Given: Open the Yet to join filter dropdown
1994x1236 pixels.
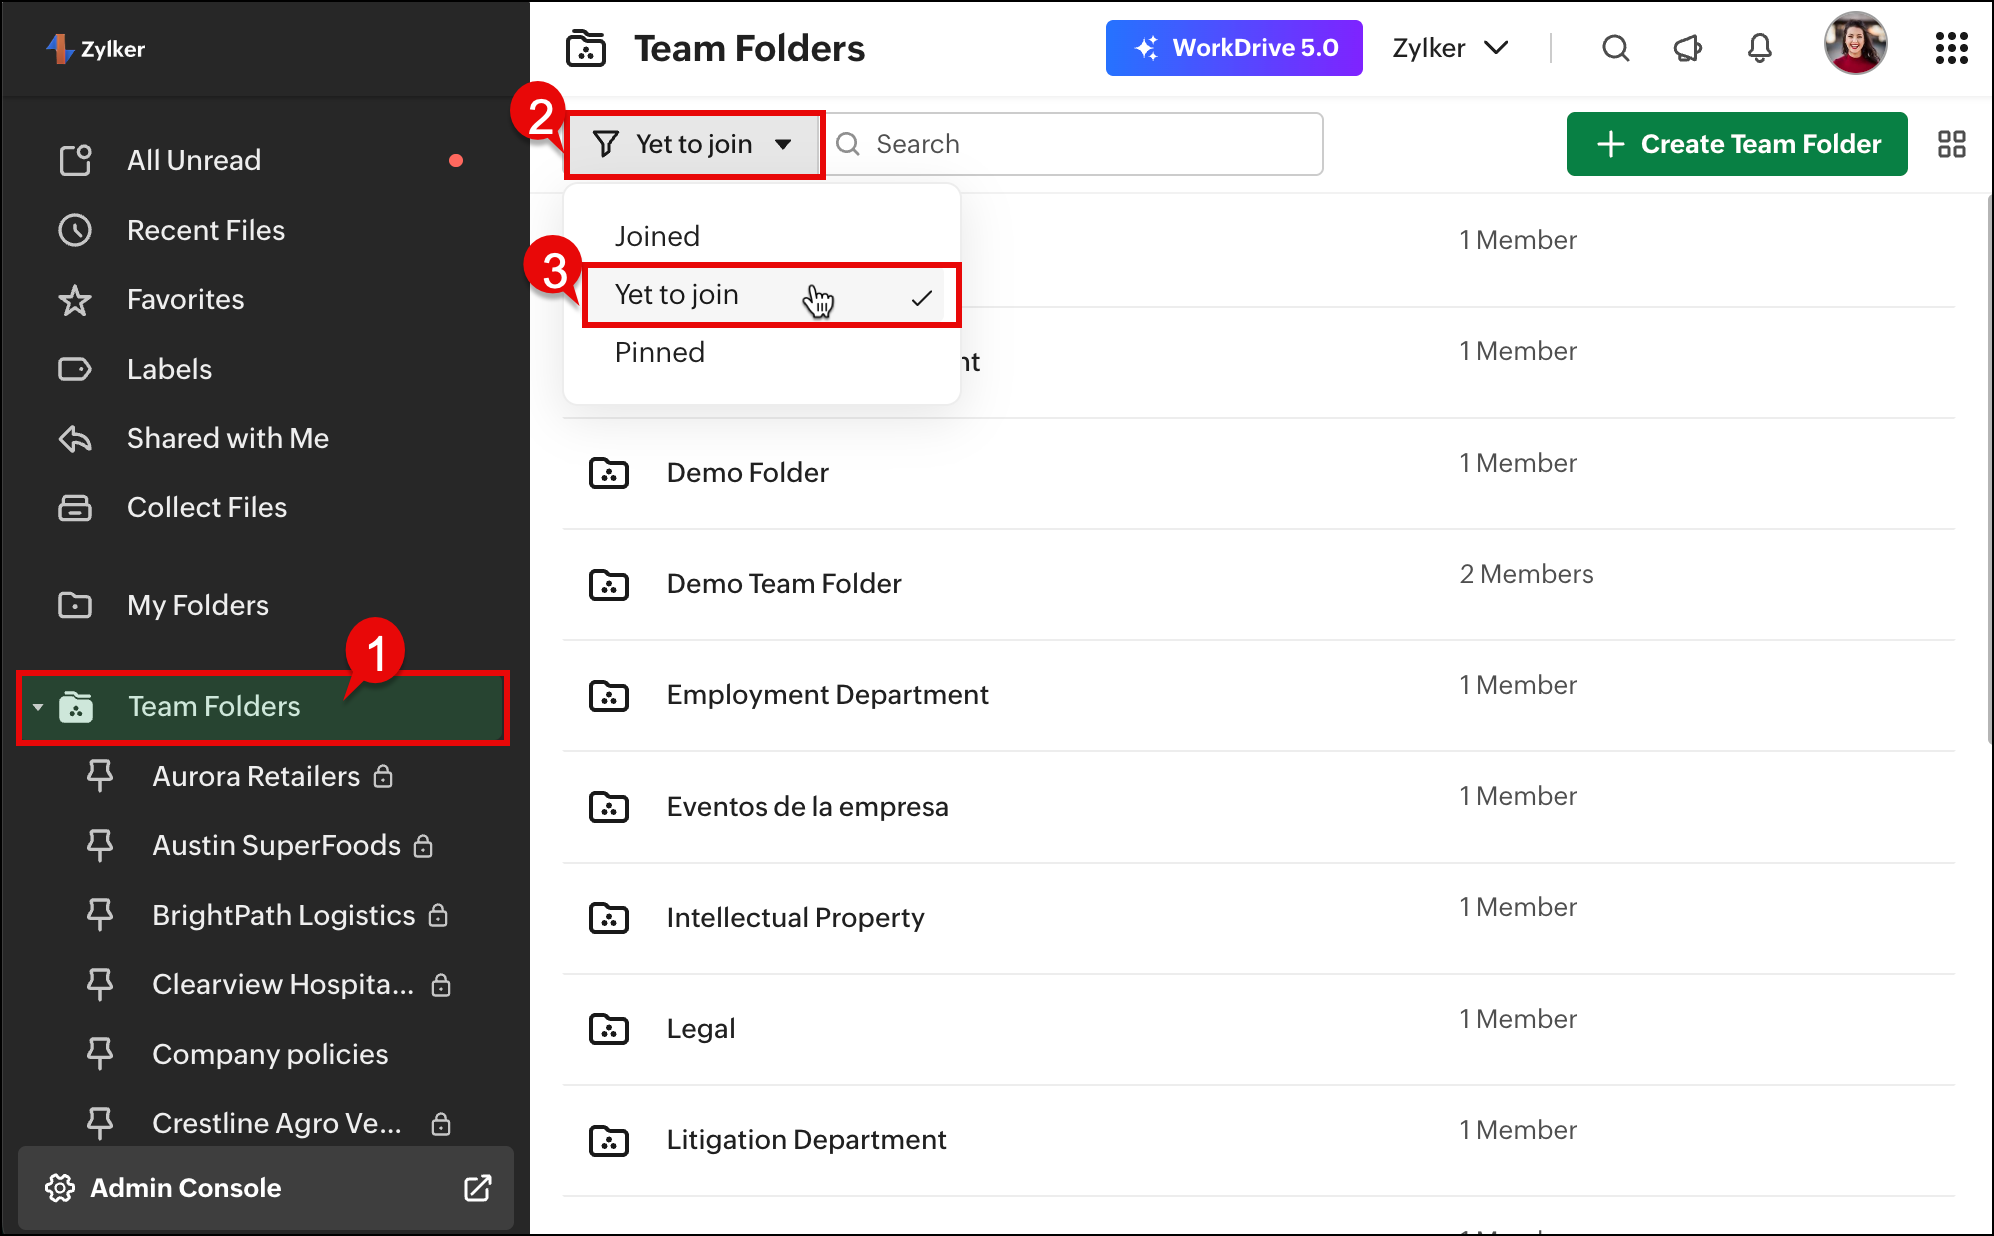Looking at the screenshot, I should point(694,144).
